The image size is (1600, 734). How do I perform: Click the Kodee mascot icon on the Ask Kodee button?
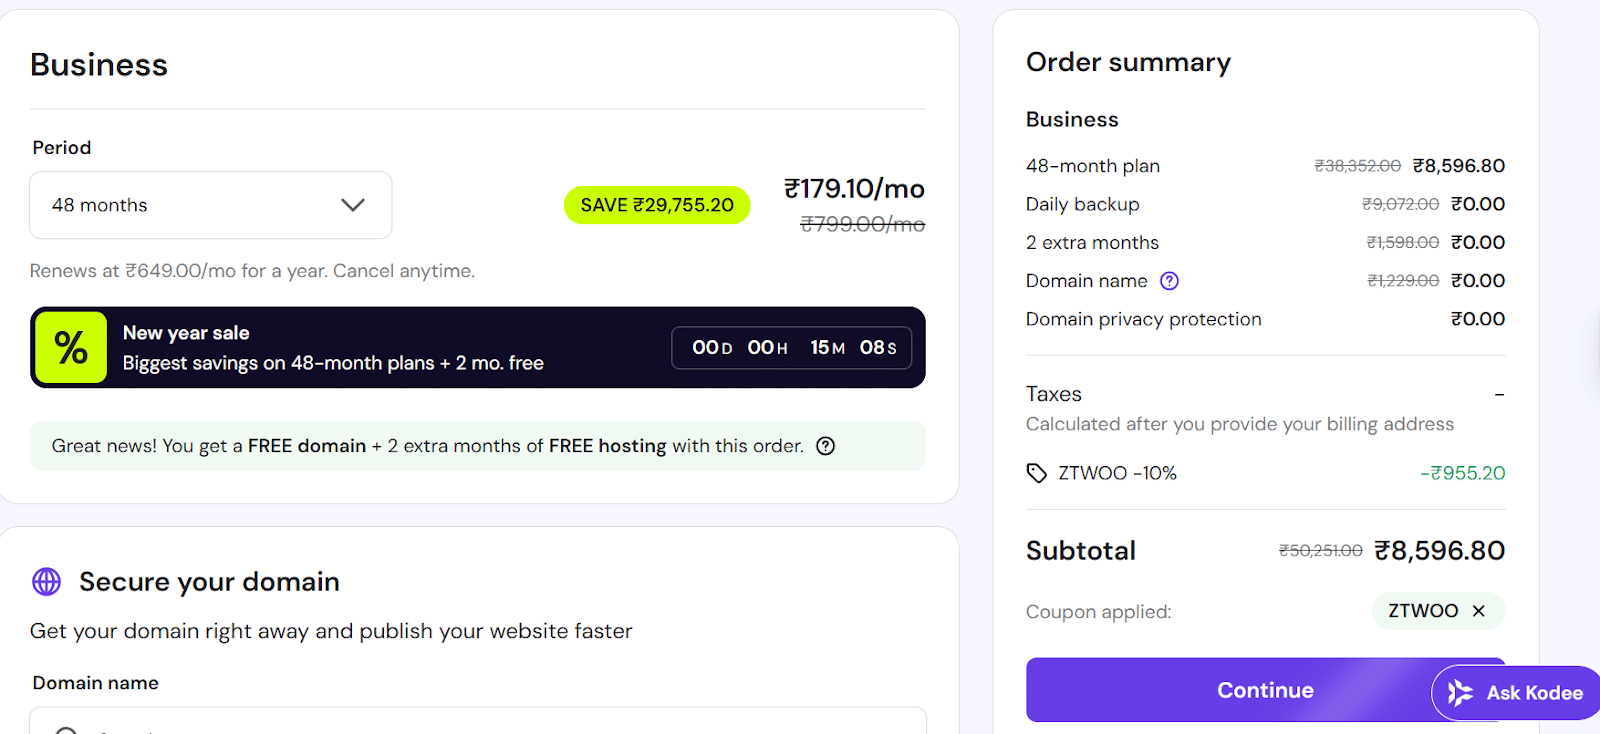click(x=1459, y=692)
